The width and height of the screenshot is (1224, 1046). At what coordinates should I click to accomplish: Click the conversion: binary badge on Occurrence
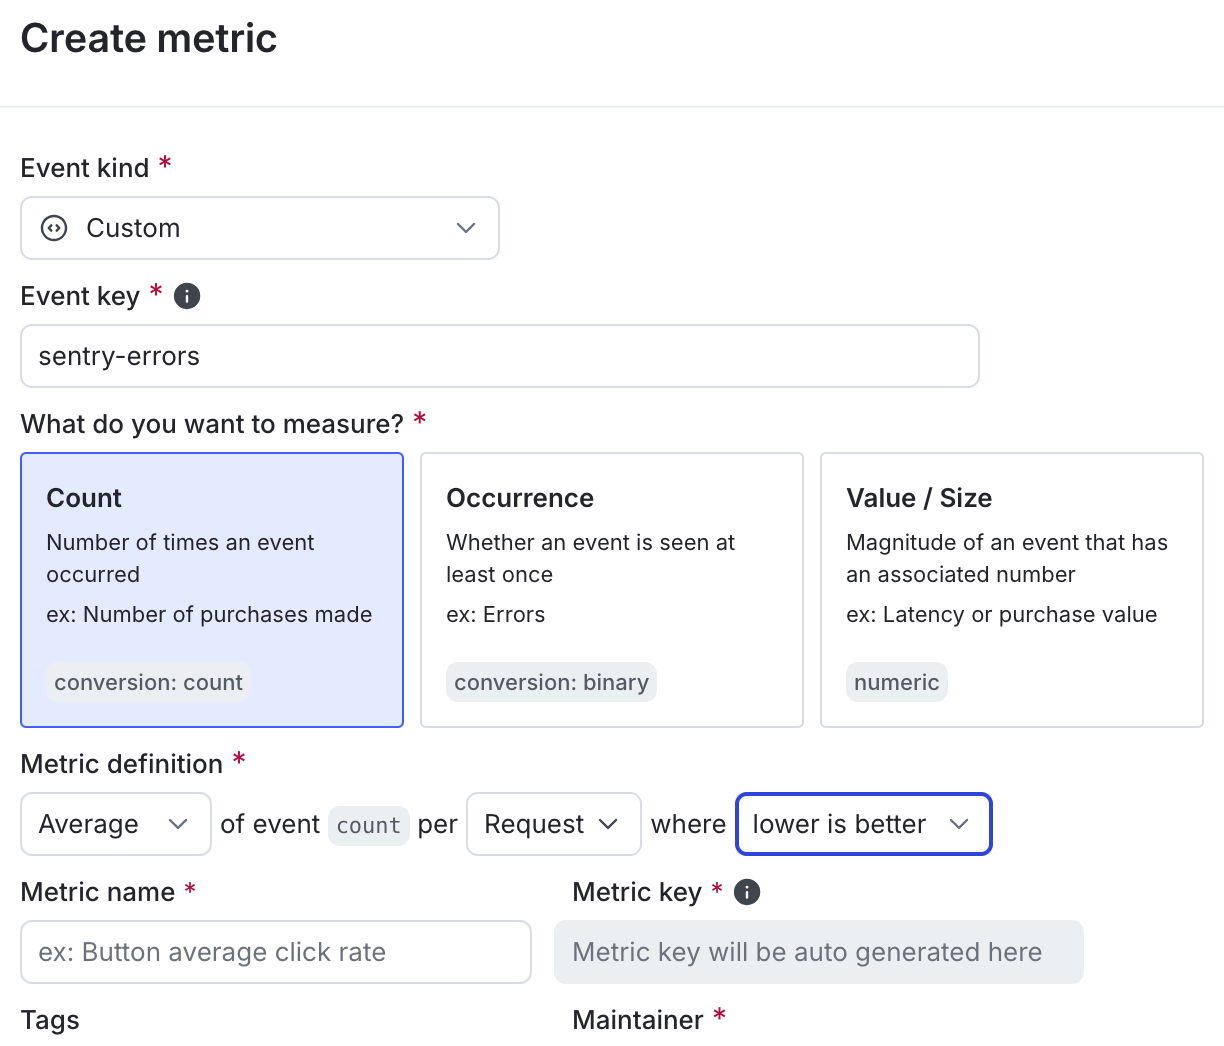[x=551, y=682]
